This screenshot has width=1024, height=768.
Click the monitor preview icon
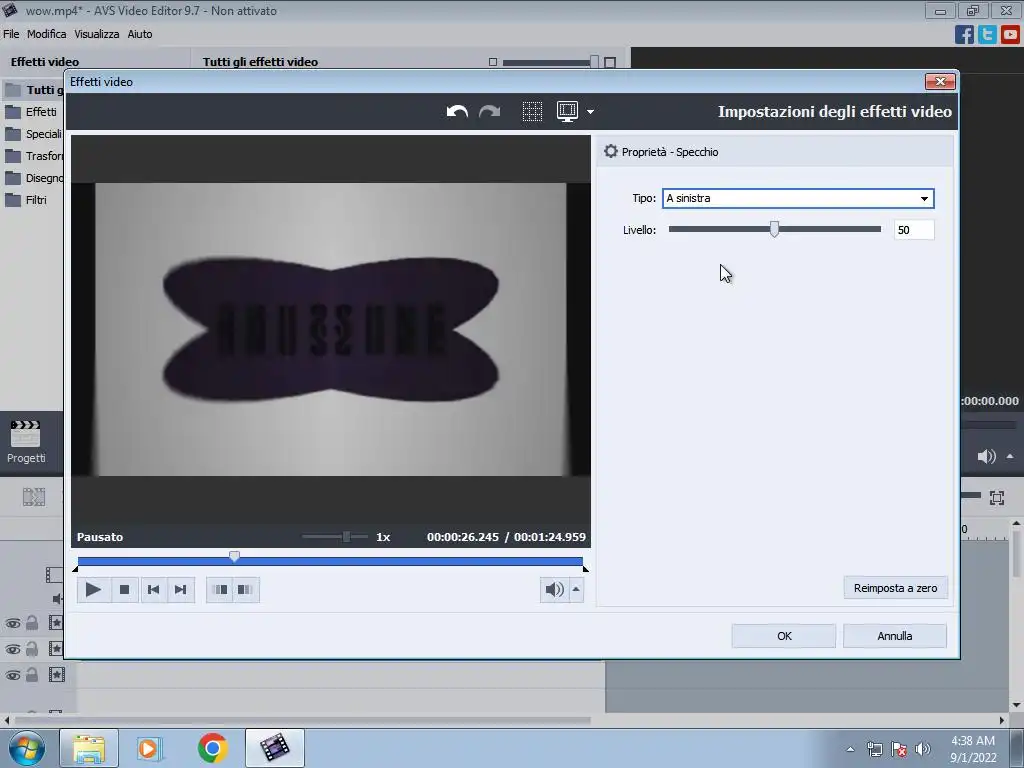pos(567,112)
